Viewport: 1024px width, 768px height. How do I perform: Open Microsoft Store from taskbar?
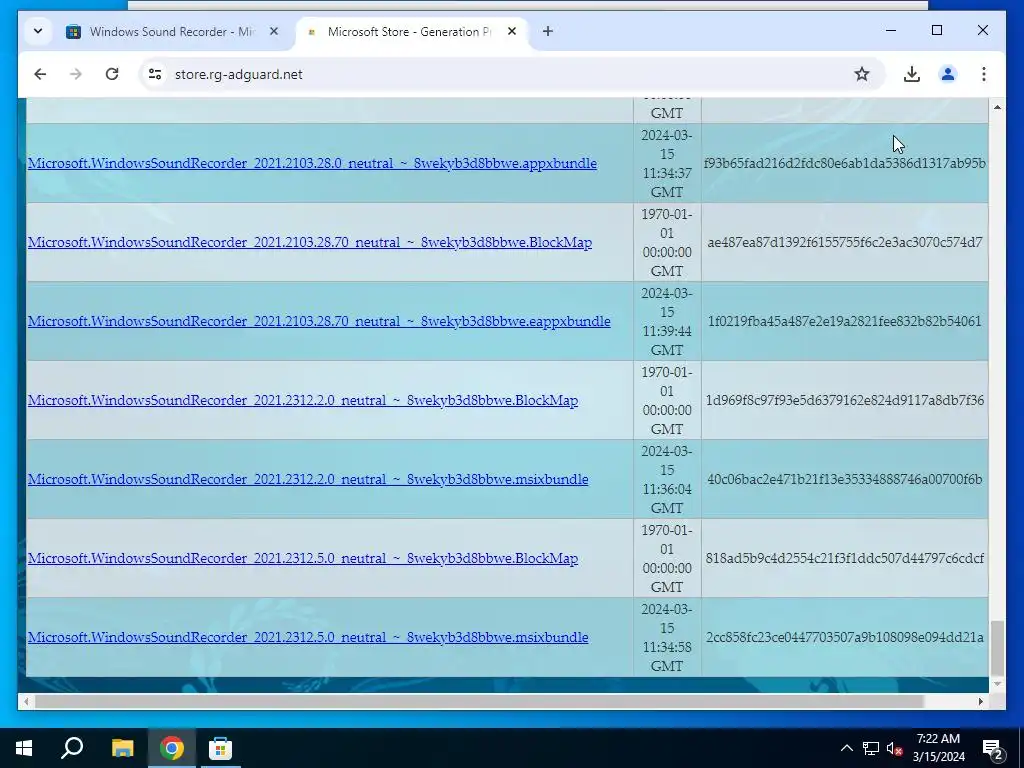point(220,748)
